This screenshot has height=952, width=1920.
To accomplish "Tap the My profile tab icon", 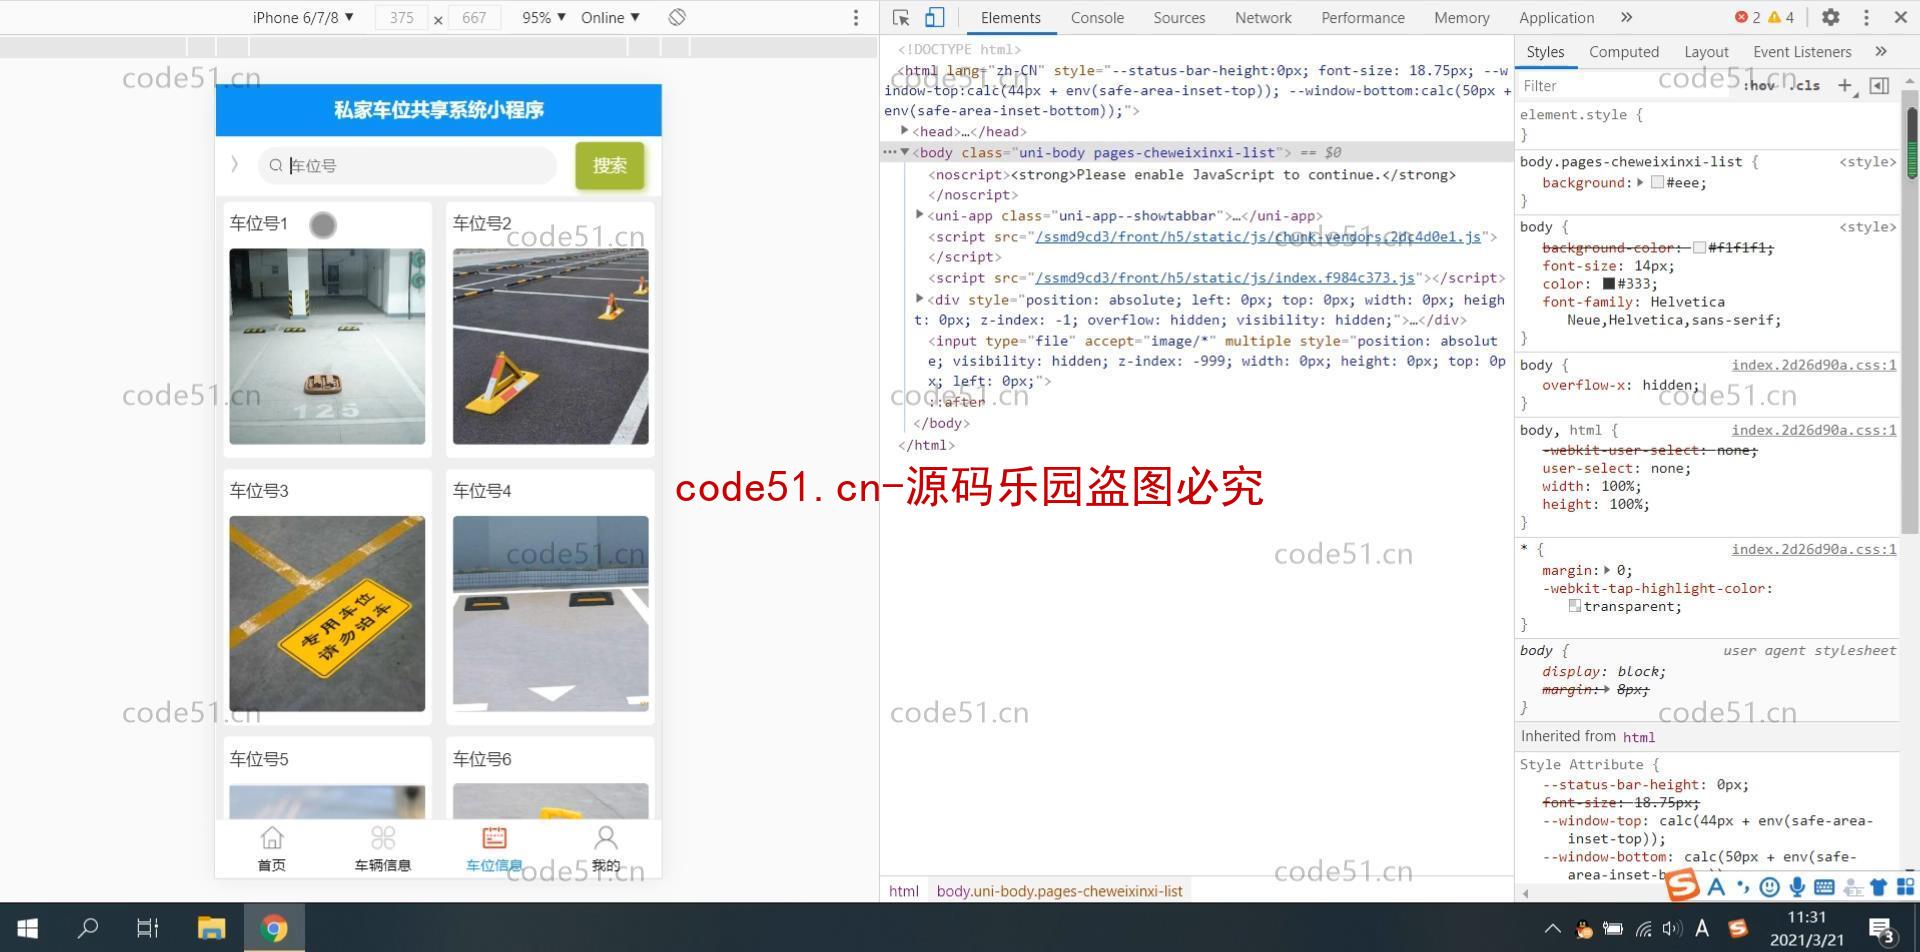I will coord(606,838).
